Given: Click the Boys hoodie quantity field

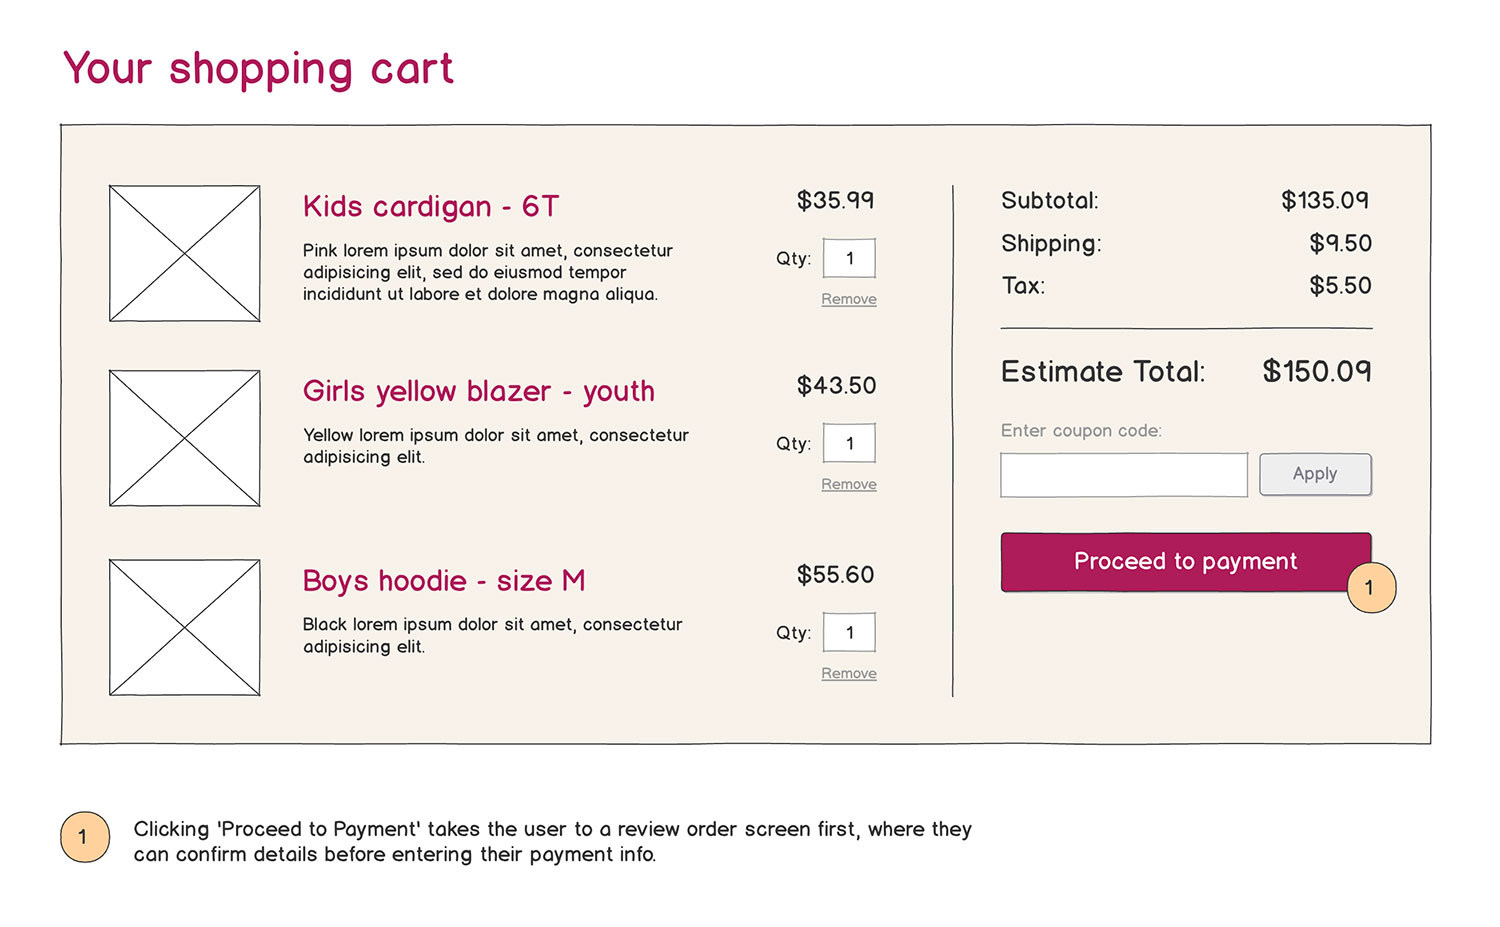Looking at the screenshot, I should [849, 632].
